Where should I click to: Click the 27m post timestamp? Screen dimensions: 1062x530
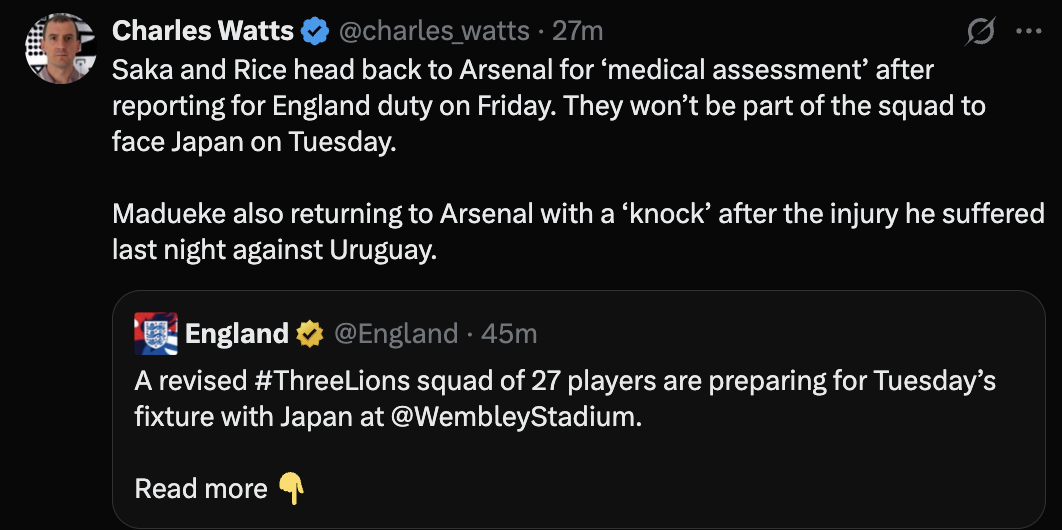(578, 32)
